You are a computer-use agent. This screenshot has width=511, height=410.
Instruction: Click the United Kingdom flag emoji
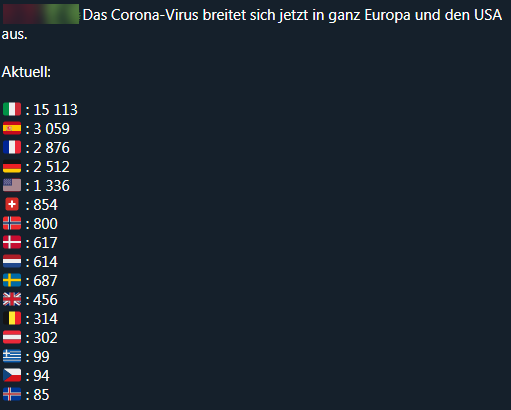[12, 299]
